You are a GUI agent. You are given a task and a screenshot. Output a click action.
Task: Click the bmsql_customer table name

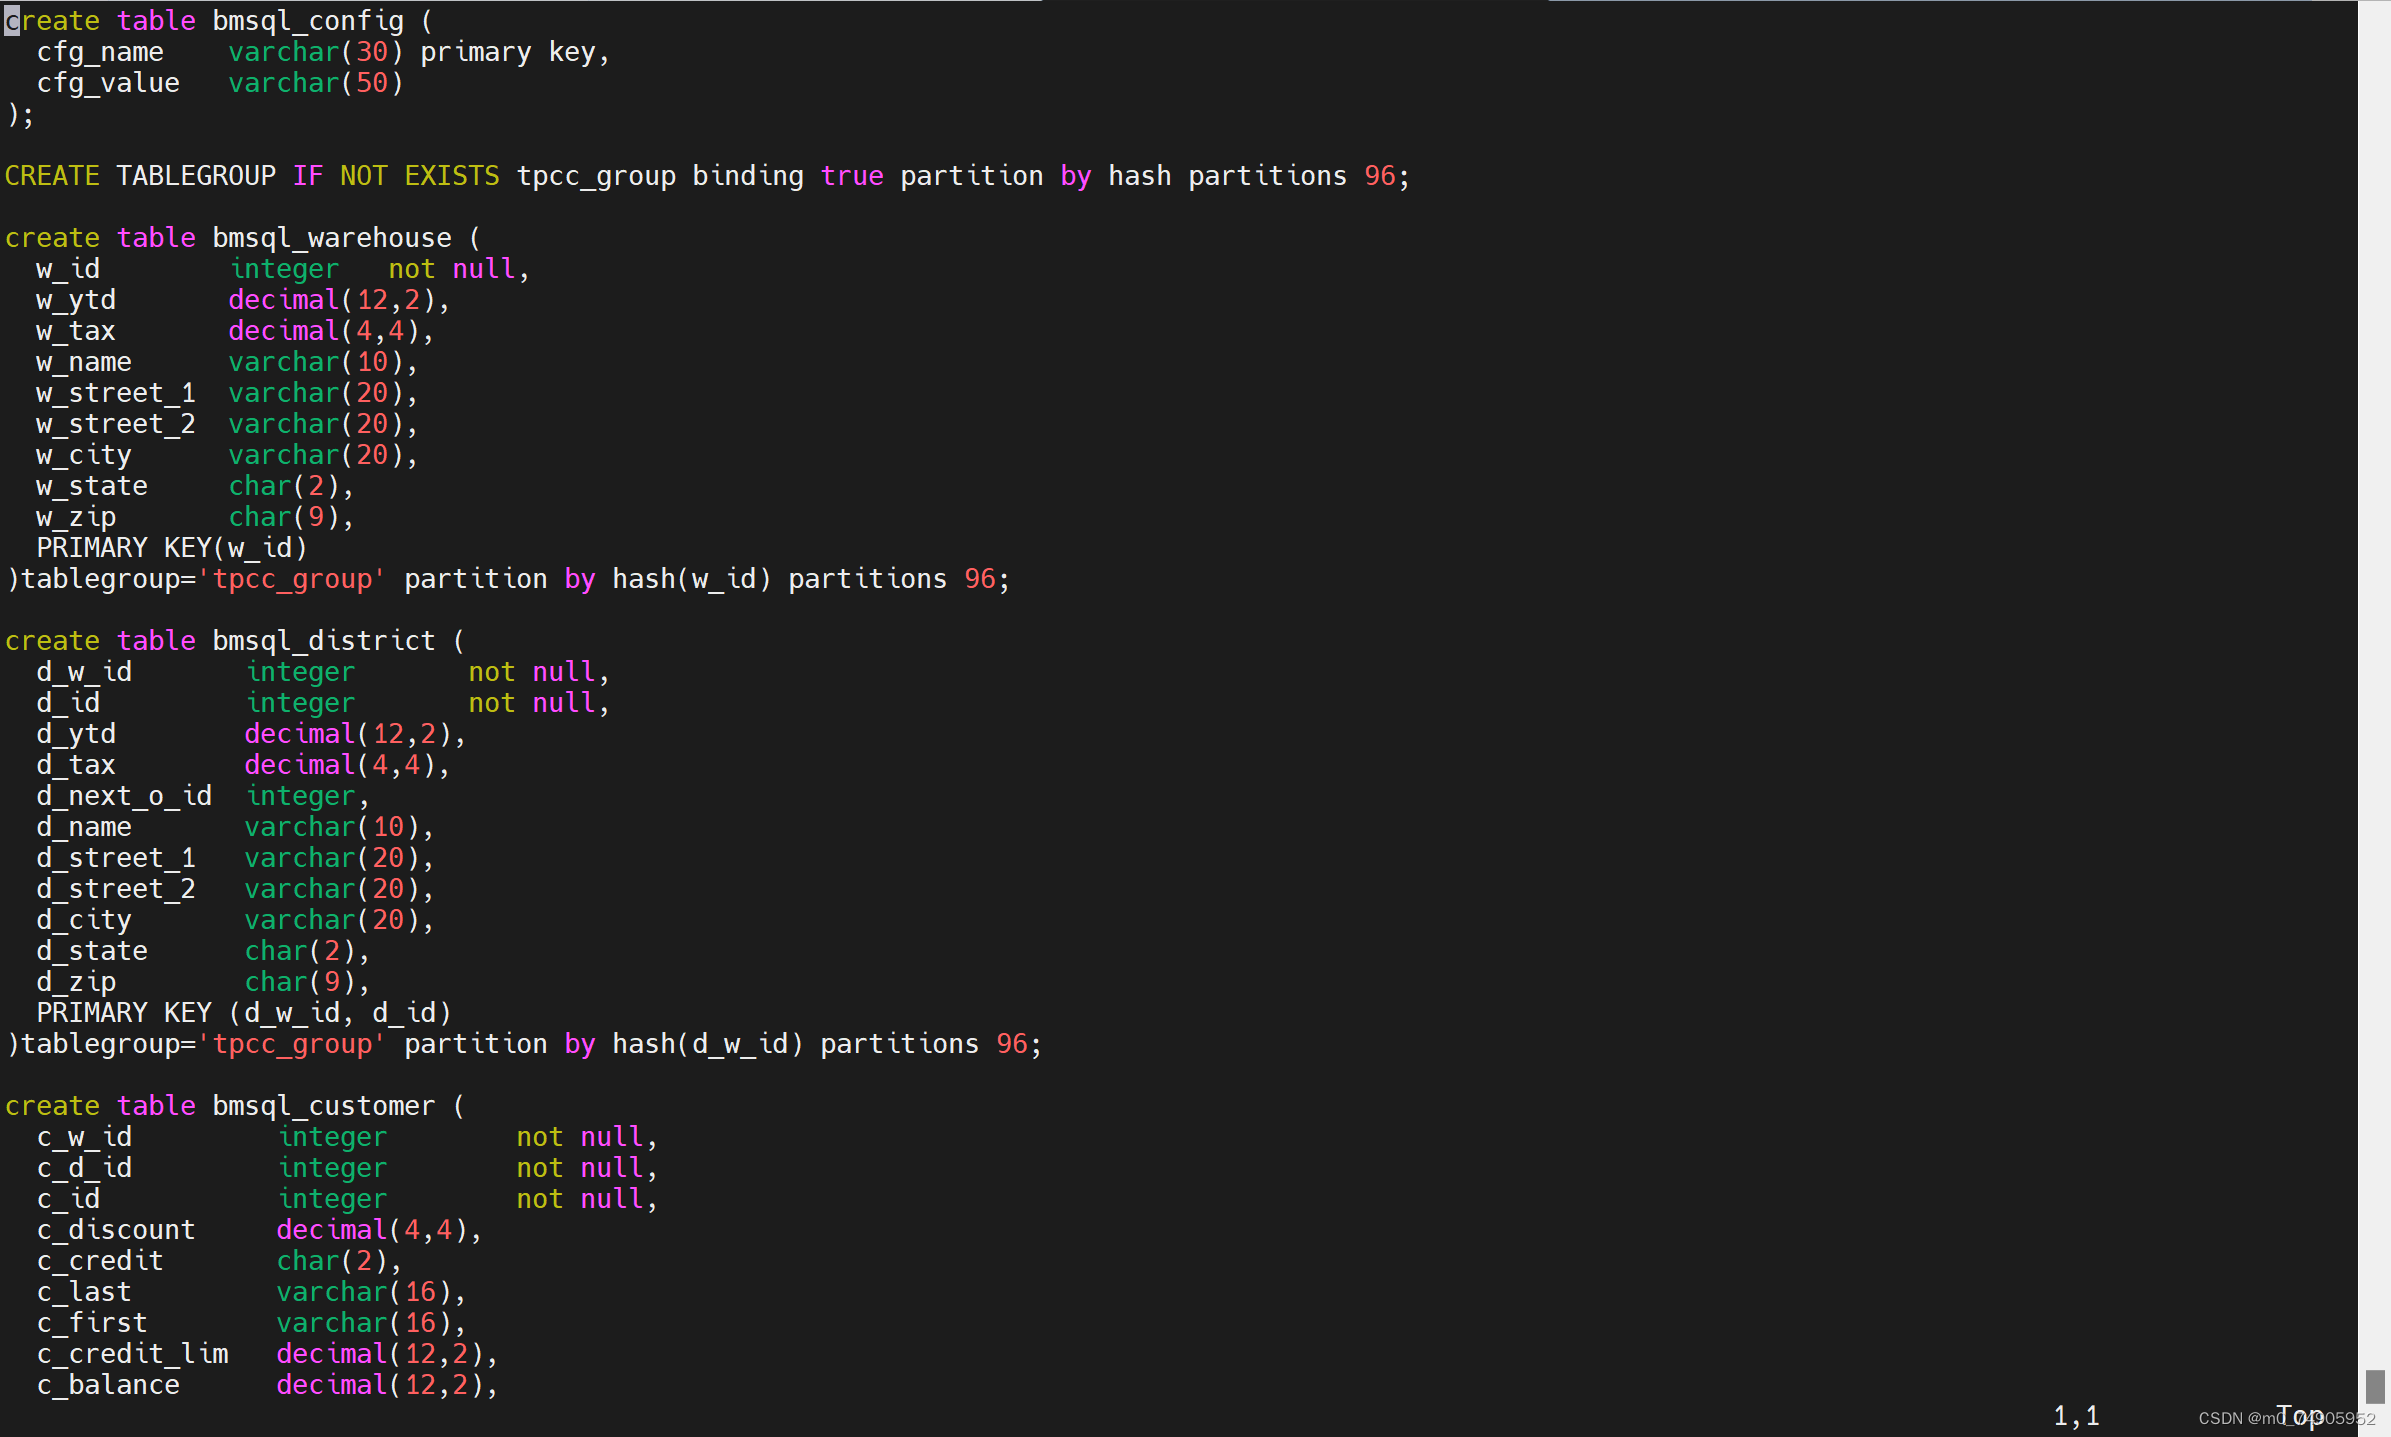tap(324, 1106)
